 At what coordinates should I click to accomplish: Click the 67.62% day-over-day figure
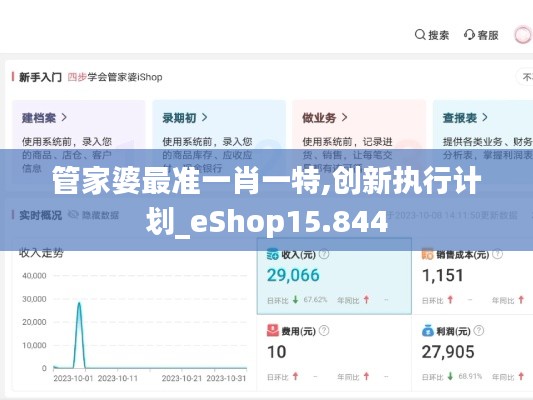point(315,300)
